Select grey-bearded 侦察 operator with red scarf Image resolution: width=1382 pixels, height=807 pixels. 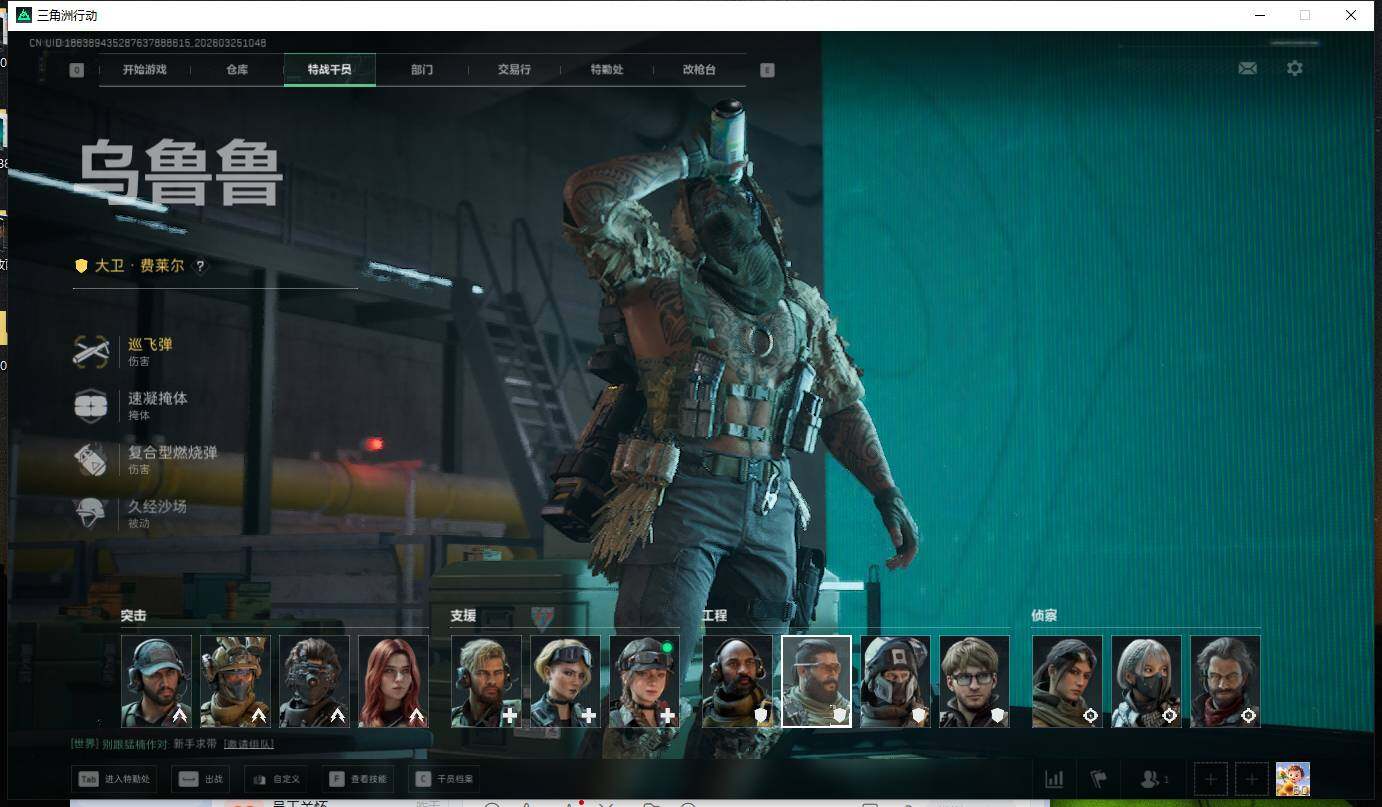tap(1225, 681)
